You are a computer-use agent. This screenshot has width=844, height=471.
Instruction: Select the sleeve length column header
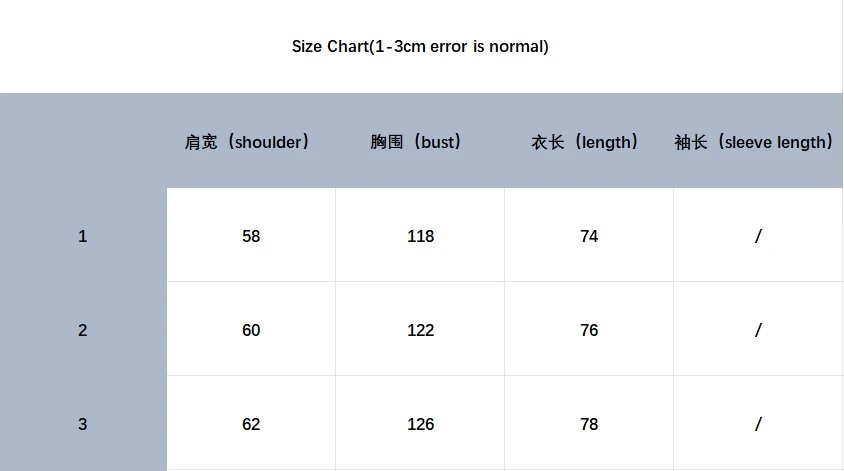tap(754, 142)
